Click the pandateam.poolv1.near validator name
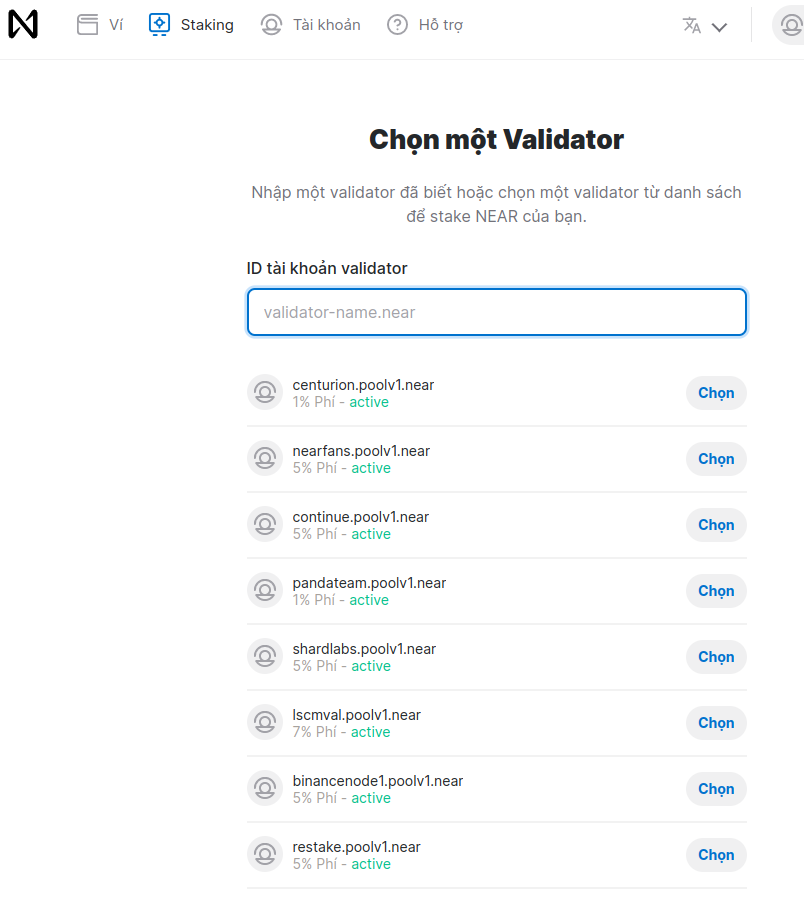 coord(369,583)
